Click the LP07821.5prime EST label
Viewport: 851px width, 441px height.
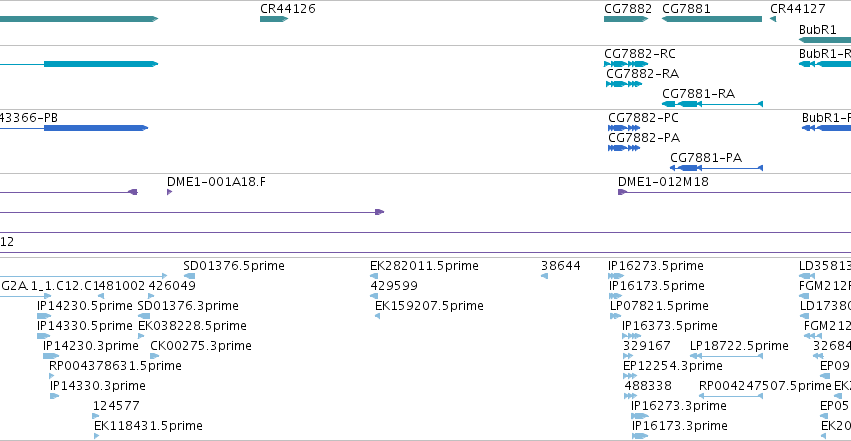(x=659, y=306)
